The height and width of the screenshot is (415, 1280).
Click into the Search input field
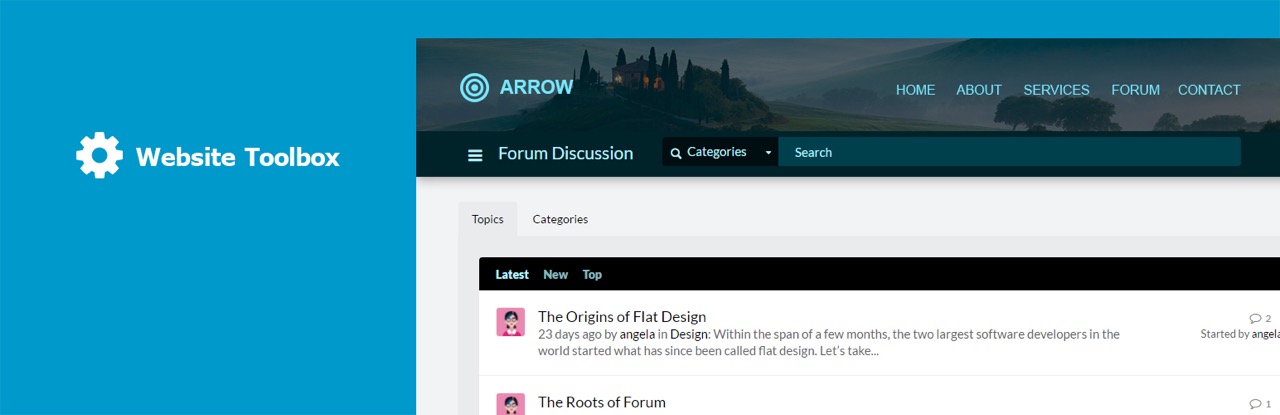point(1009,152)
